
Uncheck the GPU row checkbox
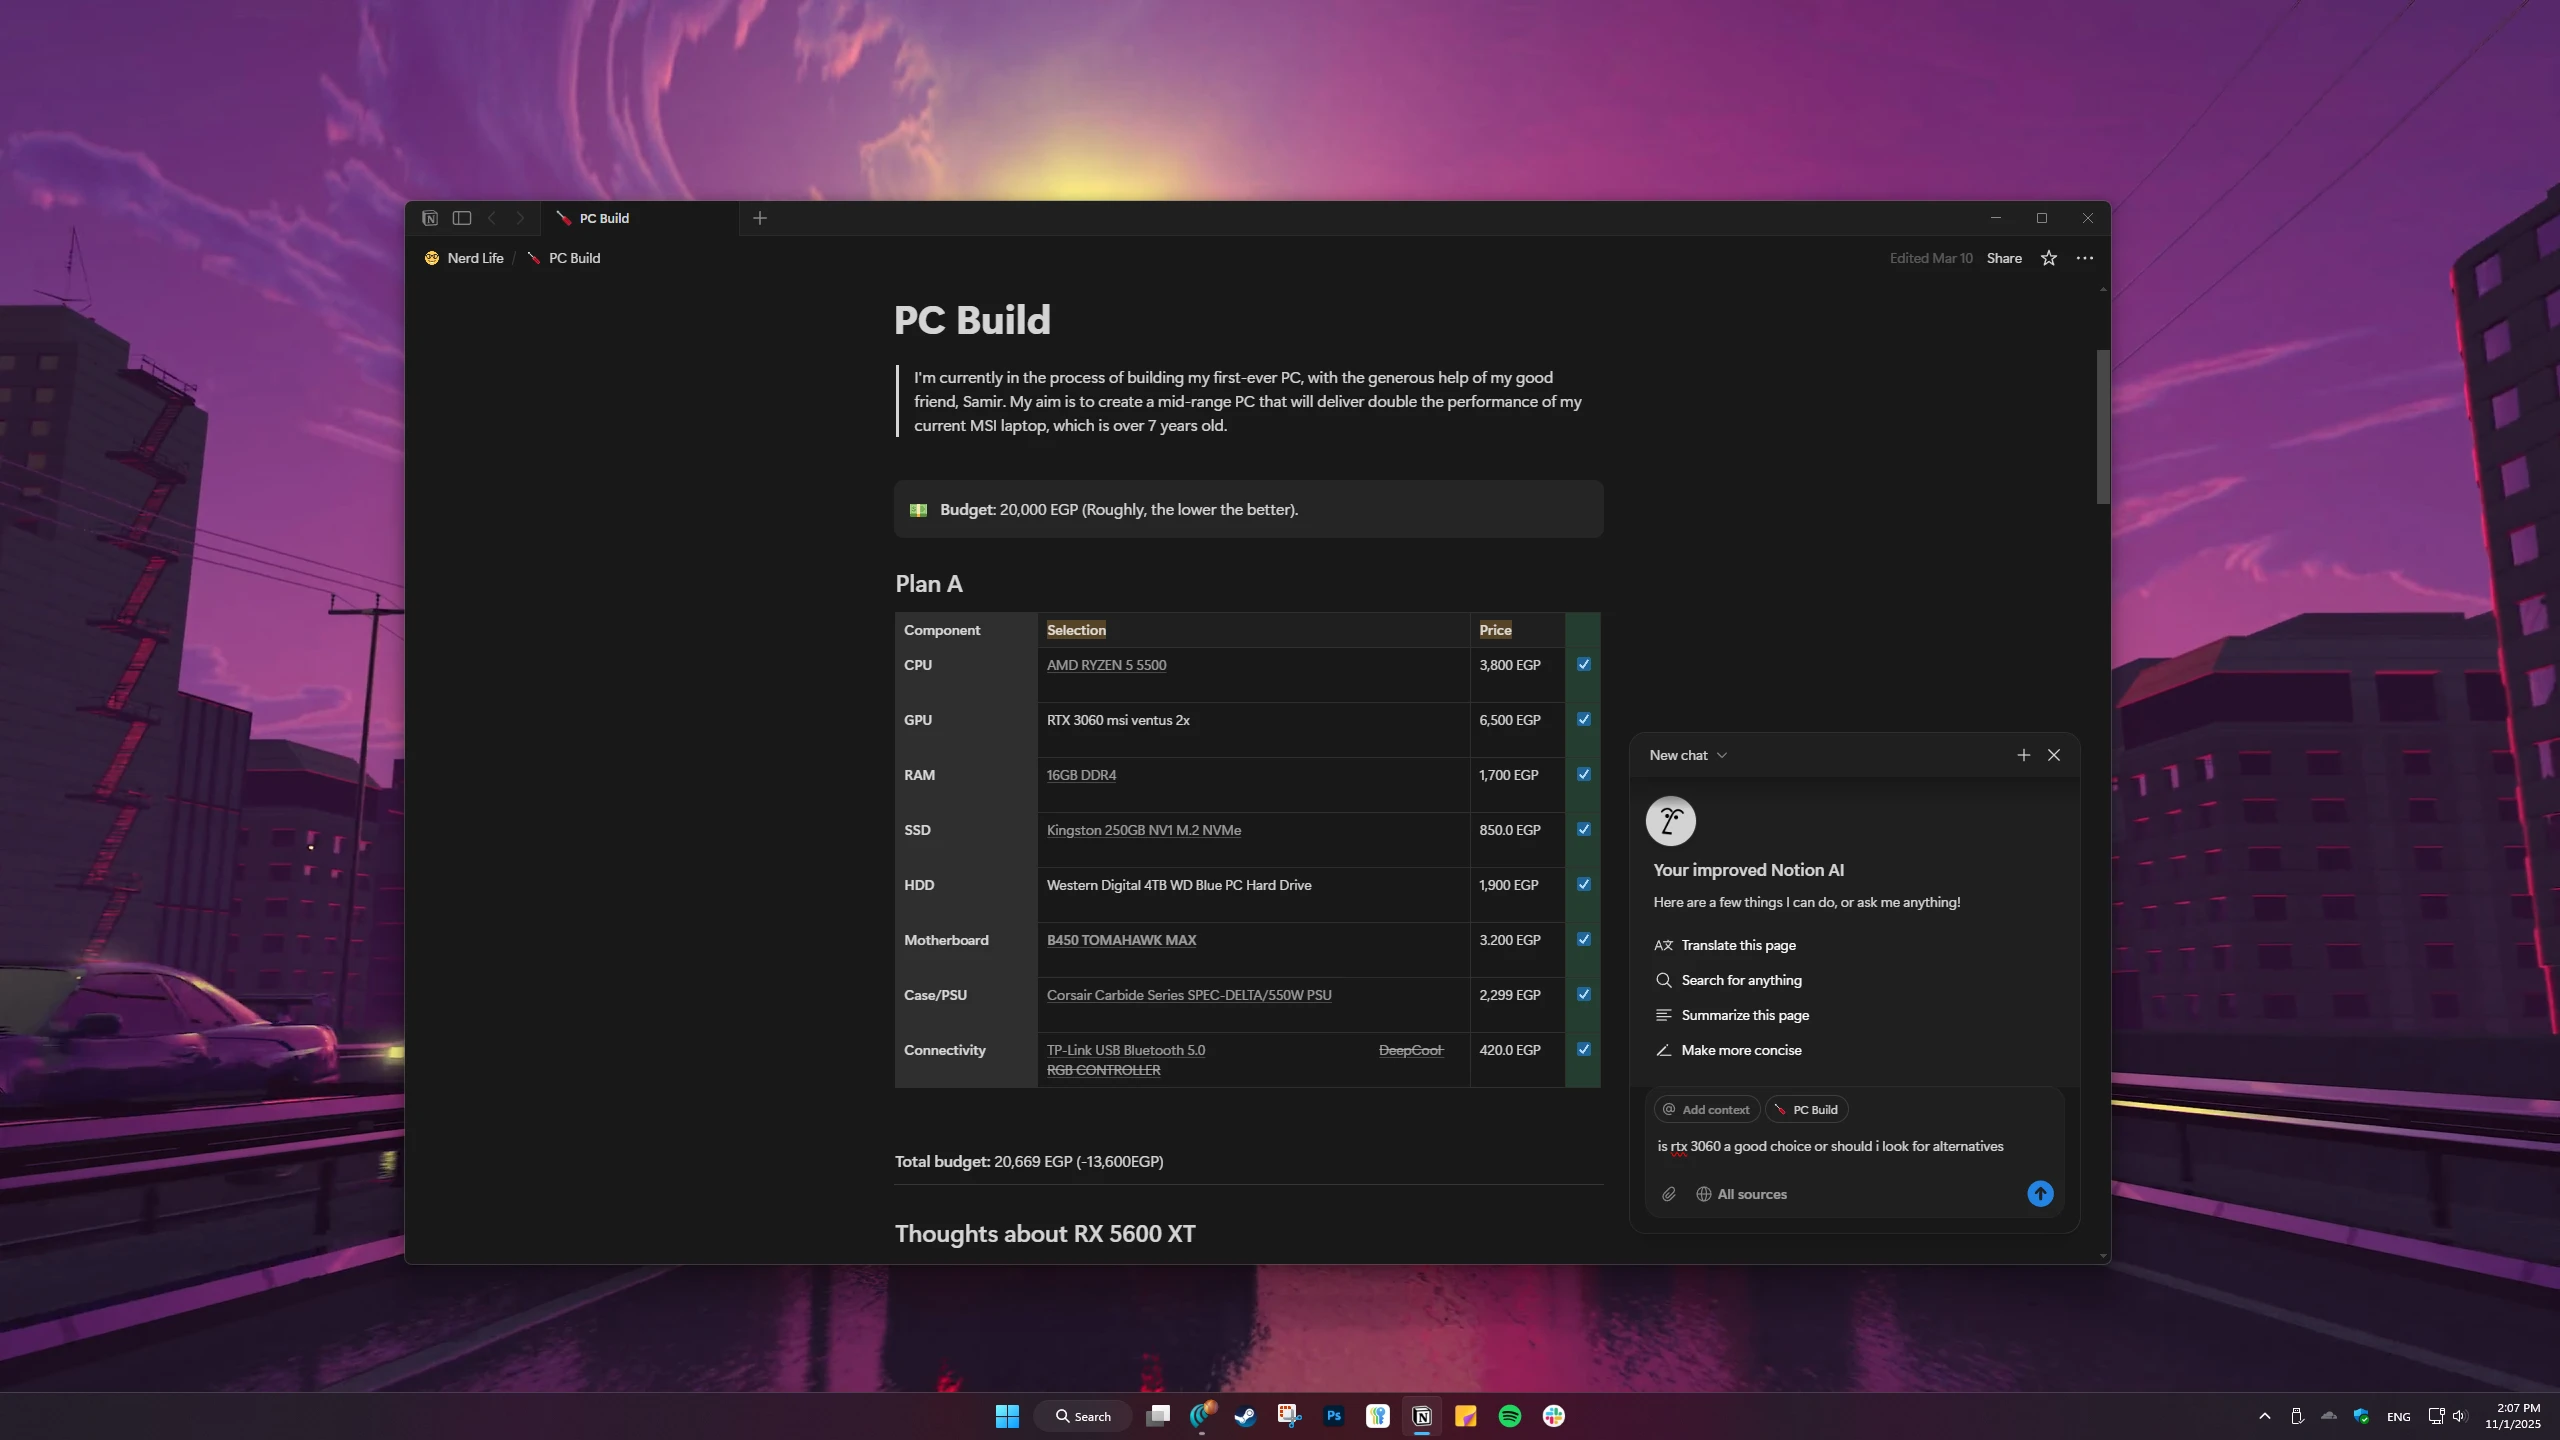[x=1584, y=719]
